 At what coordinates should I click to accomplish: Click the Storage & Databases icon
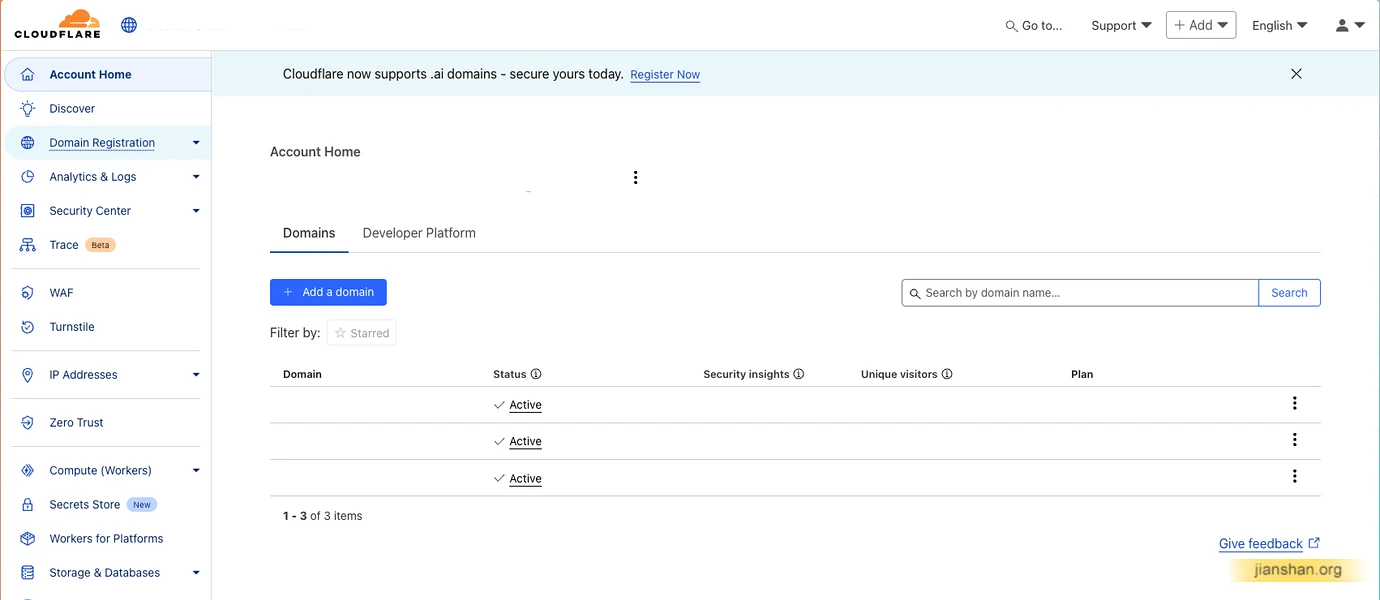28,573
